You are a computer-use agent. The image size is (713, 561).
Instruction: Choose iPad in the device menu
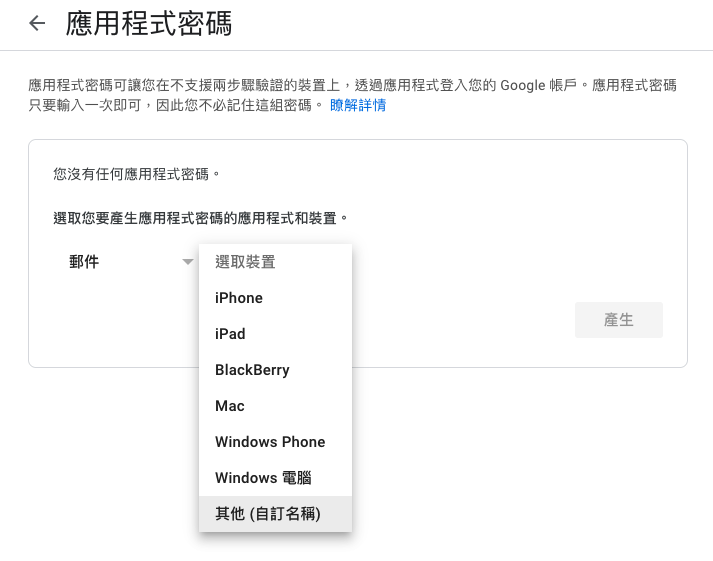tap(230, 334)
